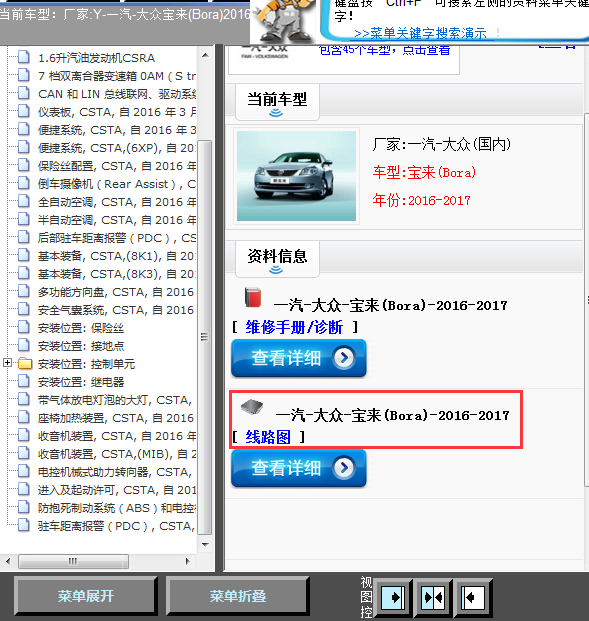
Task: Click document icon beside 安装位置: 继电器
Action: [x=24, y=381]
